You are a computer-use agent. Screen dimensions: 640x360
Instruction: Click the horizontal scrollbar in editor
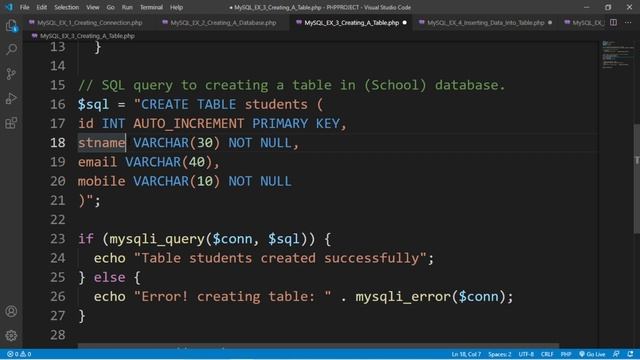318,346
